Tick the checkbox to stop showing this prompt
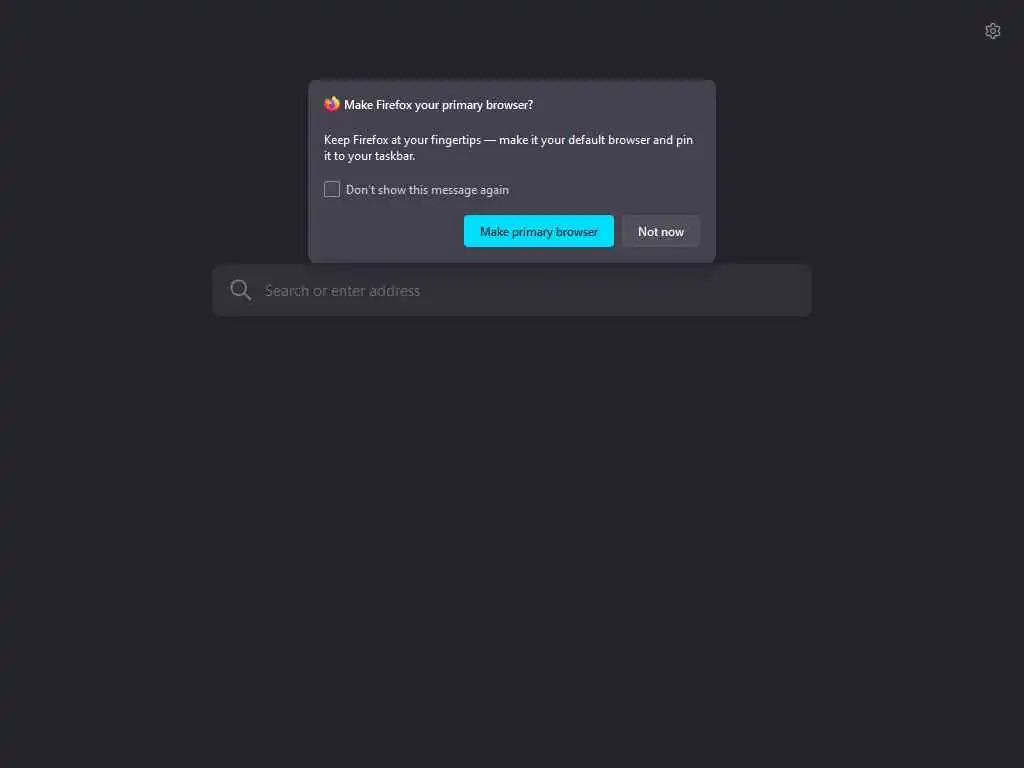Viewport: 1024px width, 768px height. click(x=332, y=189)
